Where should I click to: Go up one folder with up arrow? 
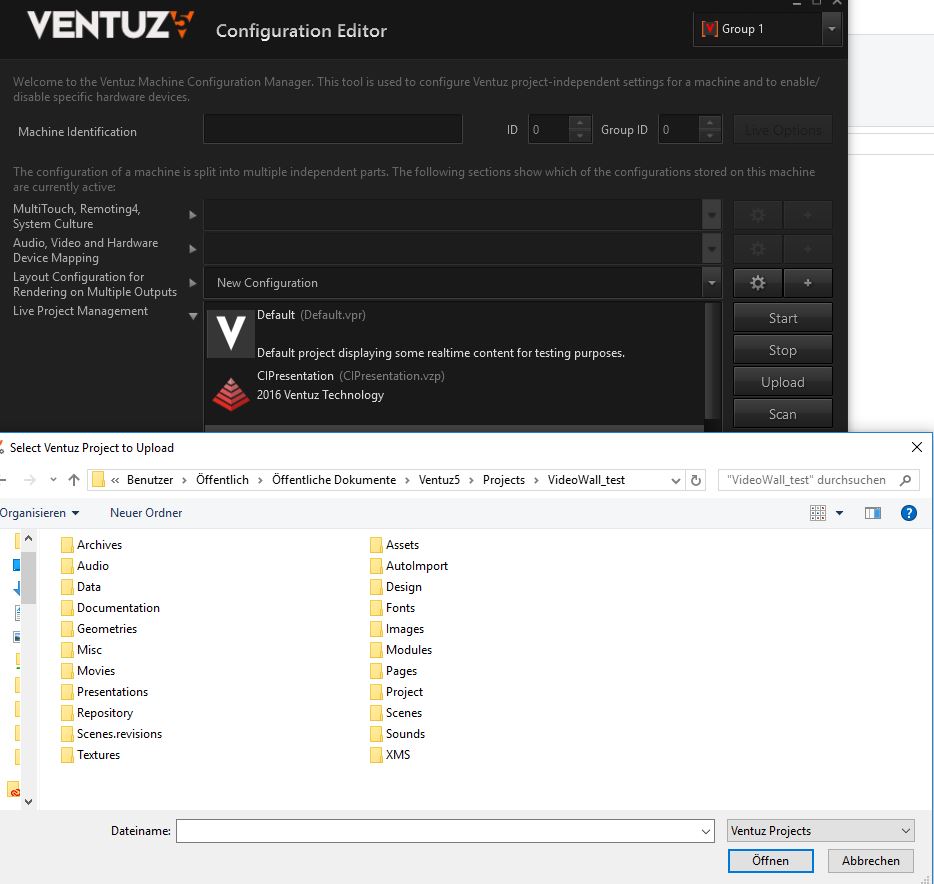pos(74,480)
